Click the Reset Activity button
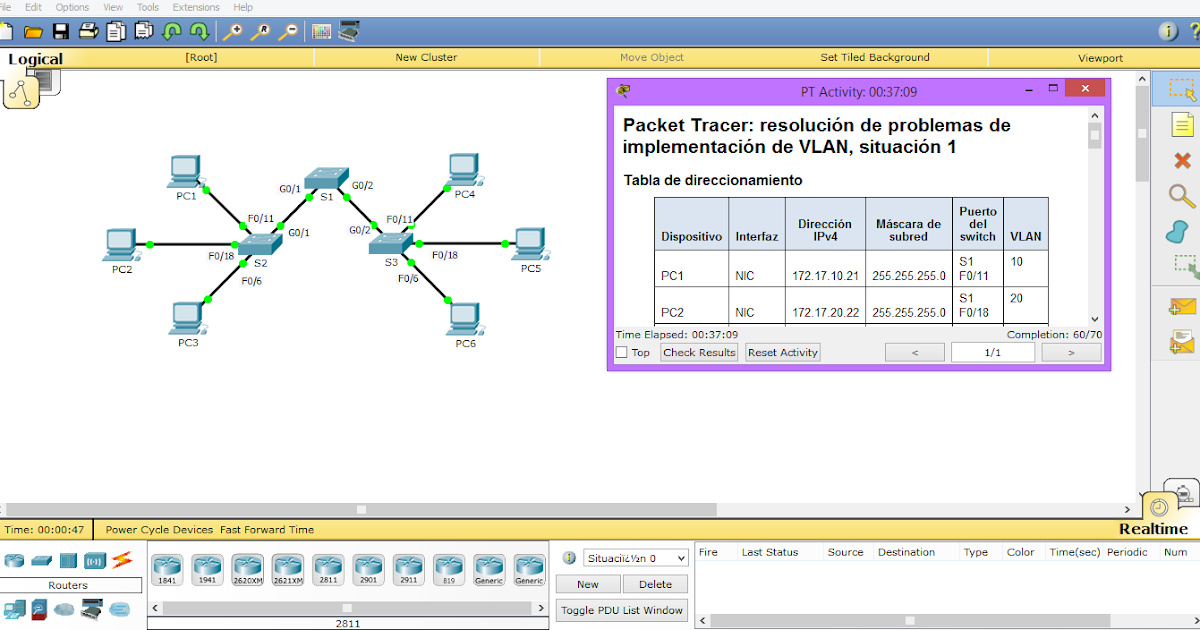This screenshot has width=1200, height=630. (x=783, y=352)
